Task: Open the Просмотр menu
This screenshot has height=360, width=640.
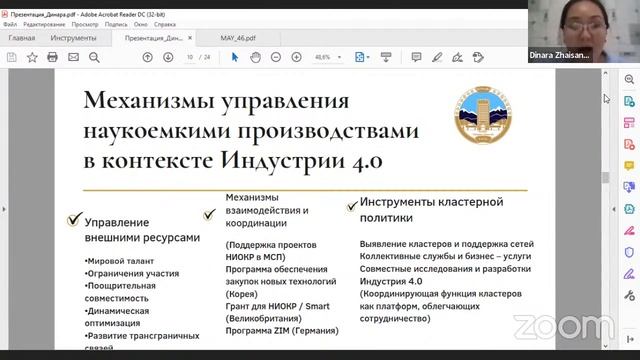Action: tap(85, 24)
